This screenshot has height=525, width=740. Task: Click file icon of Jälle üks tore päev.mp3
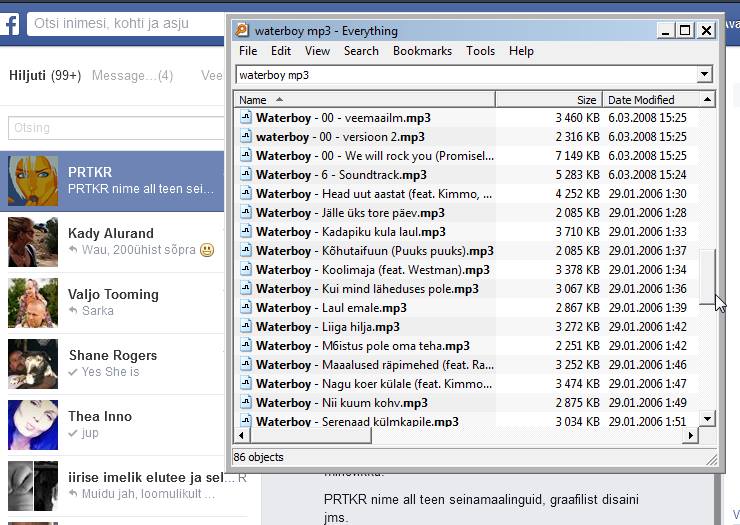click(x=245, y=212)
